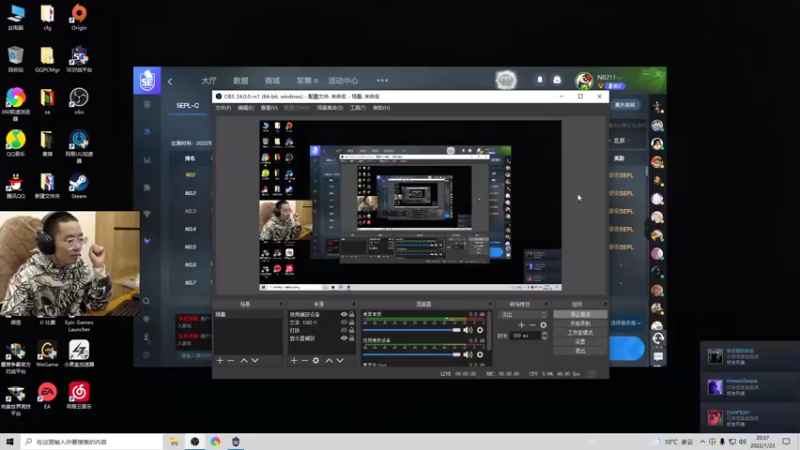Show hidden system tray icons chevron
This screenshot has width=800, height=450.
(702, 442)
